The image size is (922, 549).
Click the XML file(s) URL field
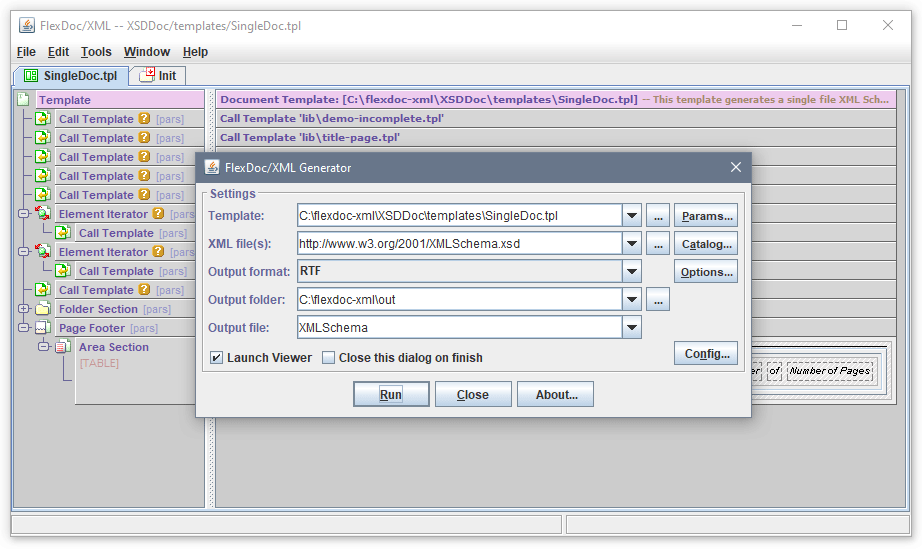pyautogui.click(x=460, y=243)
